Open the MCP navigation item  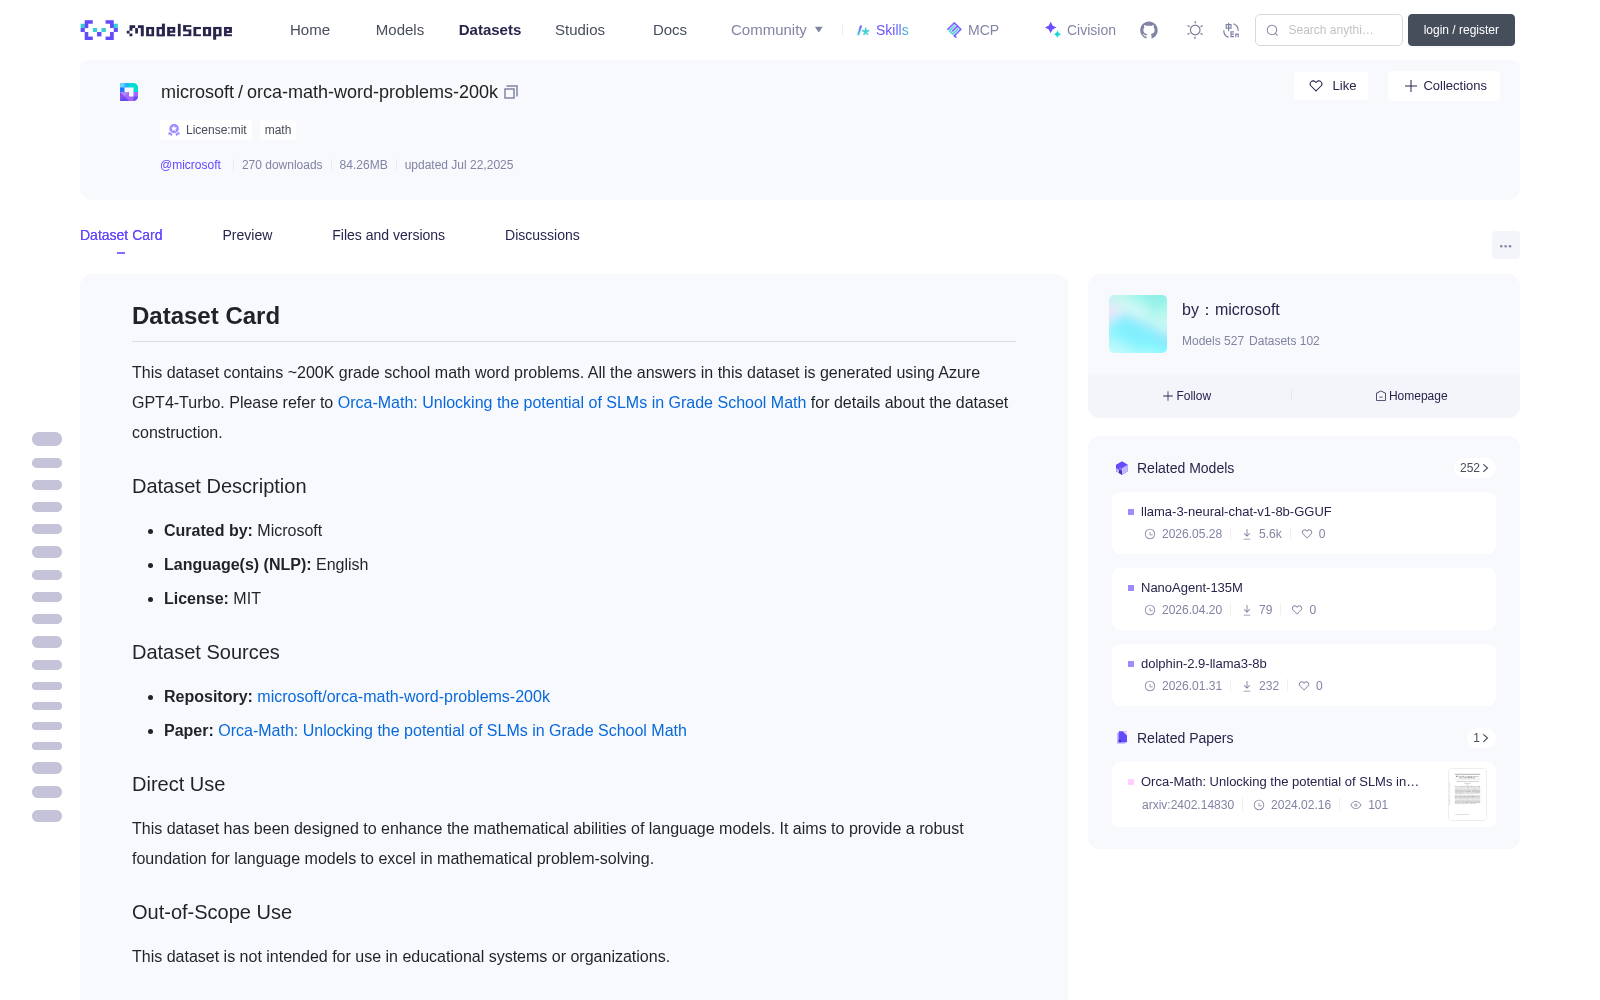click(x=972, y=30)
